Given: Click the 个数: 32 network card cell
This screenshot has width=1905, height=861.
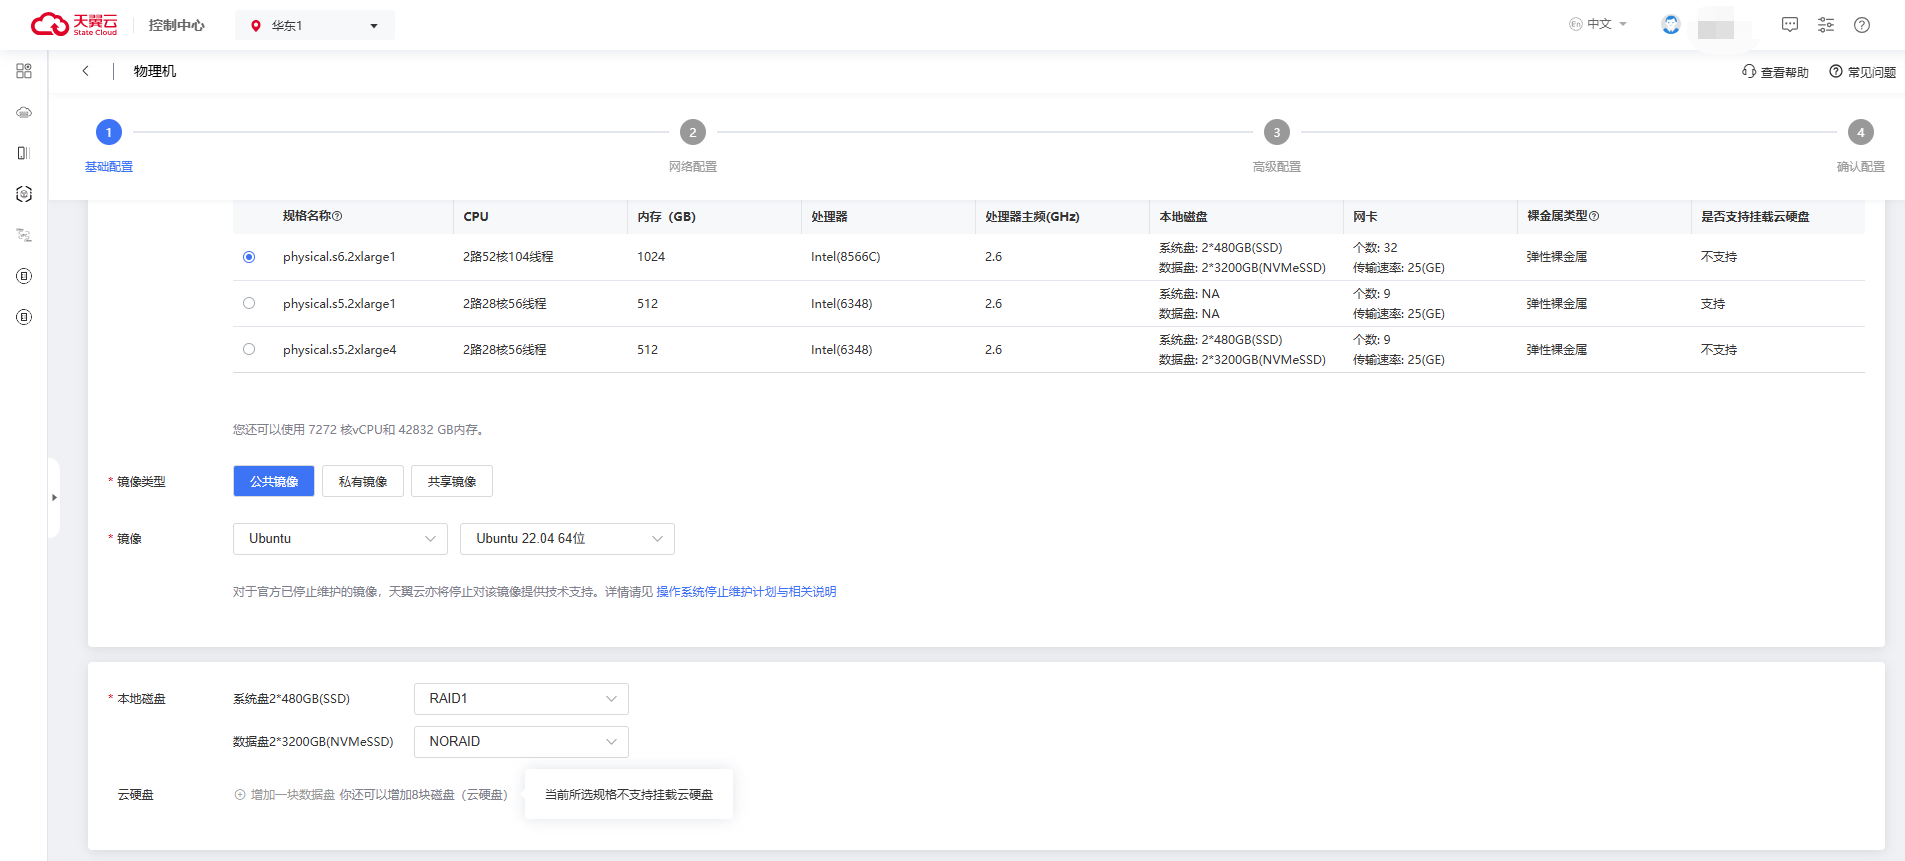Looking at the screenshot, I should 1375,248.
